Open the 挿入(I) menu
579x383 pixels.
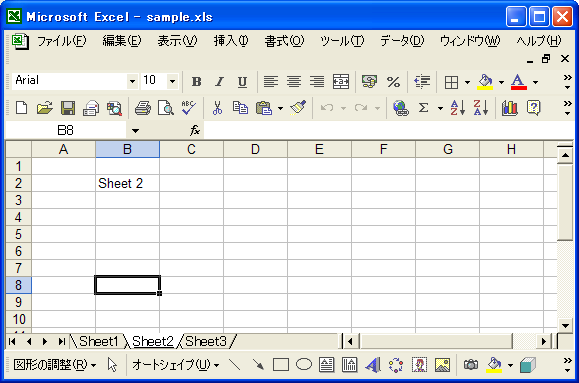pos(231,41)
